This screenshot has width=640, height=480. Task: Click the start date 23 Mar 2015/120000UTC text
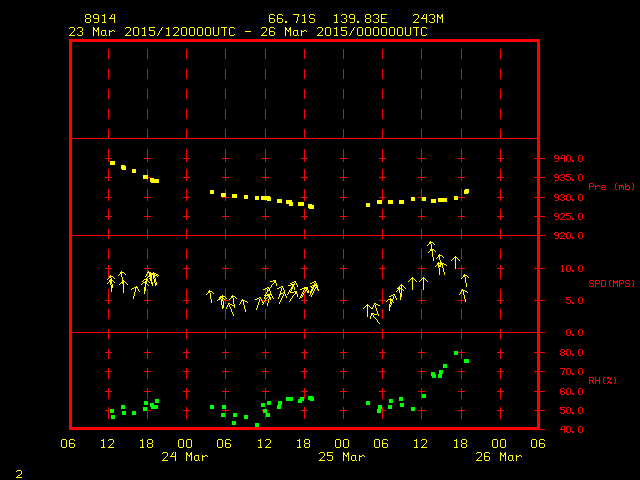coord(151,31)
